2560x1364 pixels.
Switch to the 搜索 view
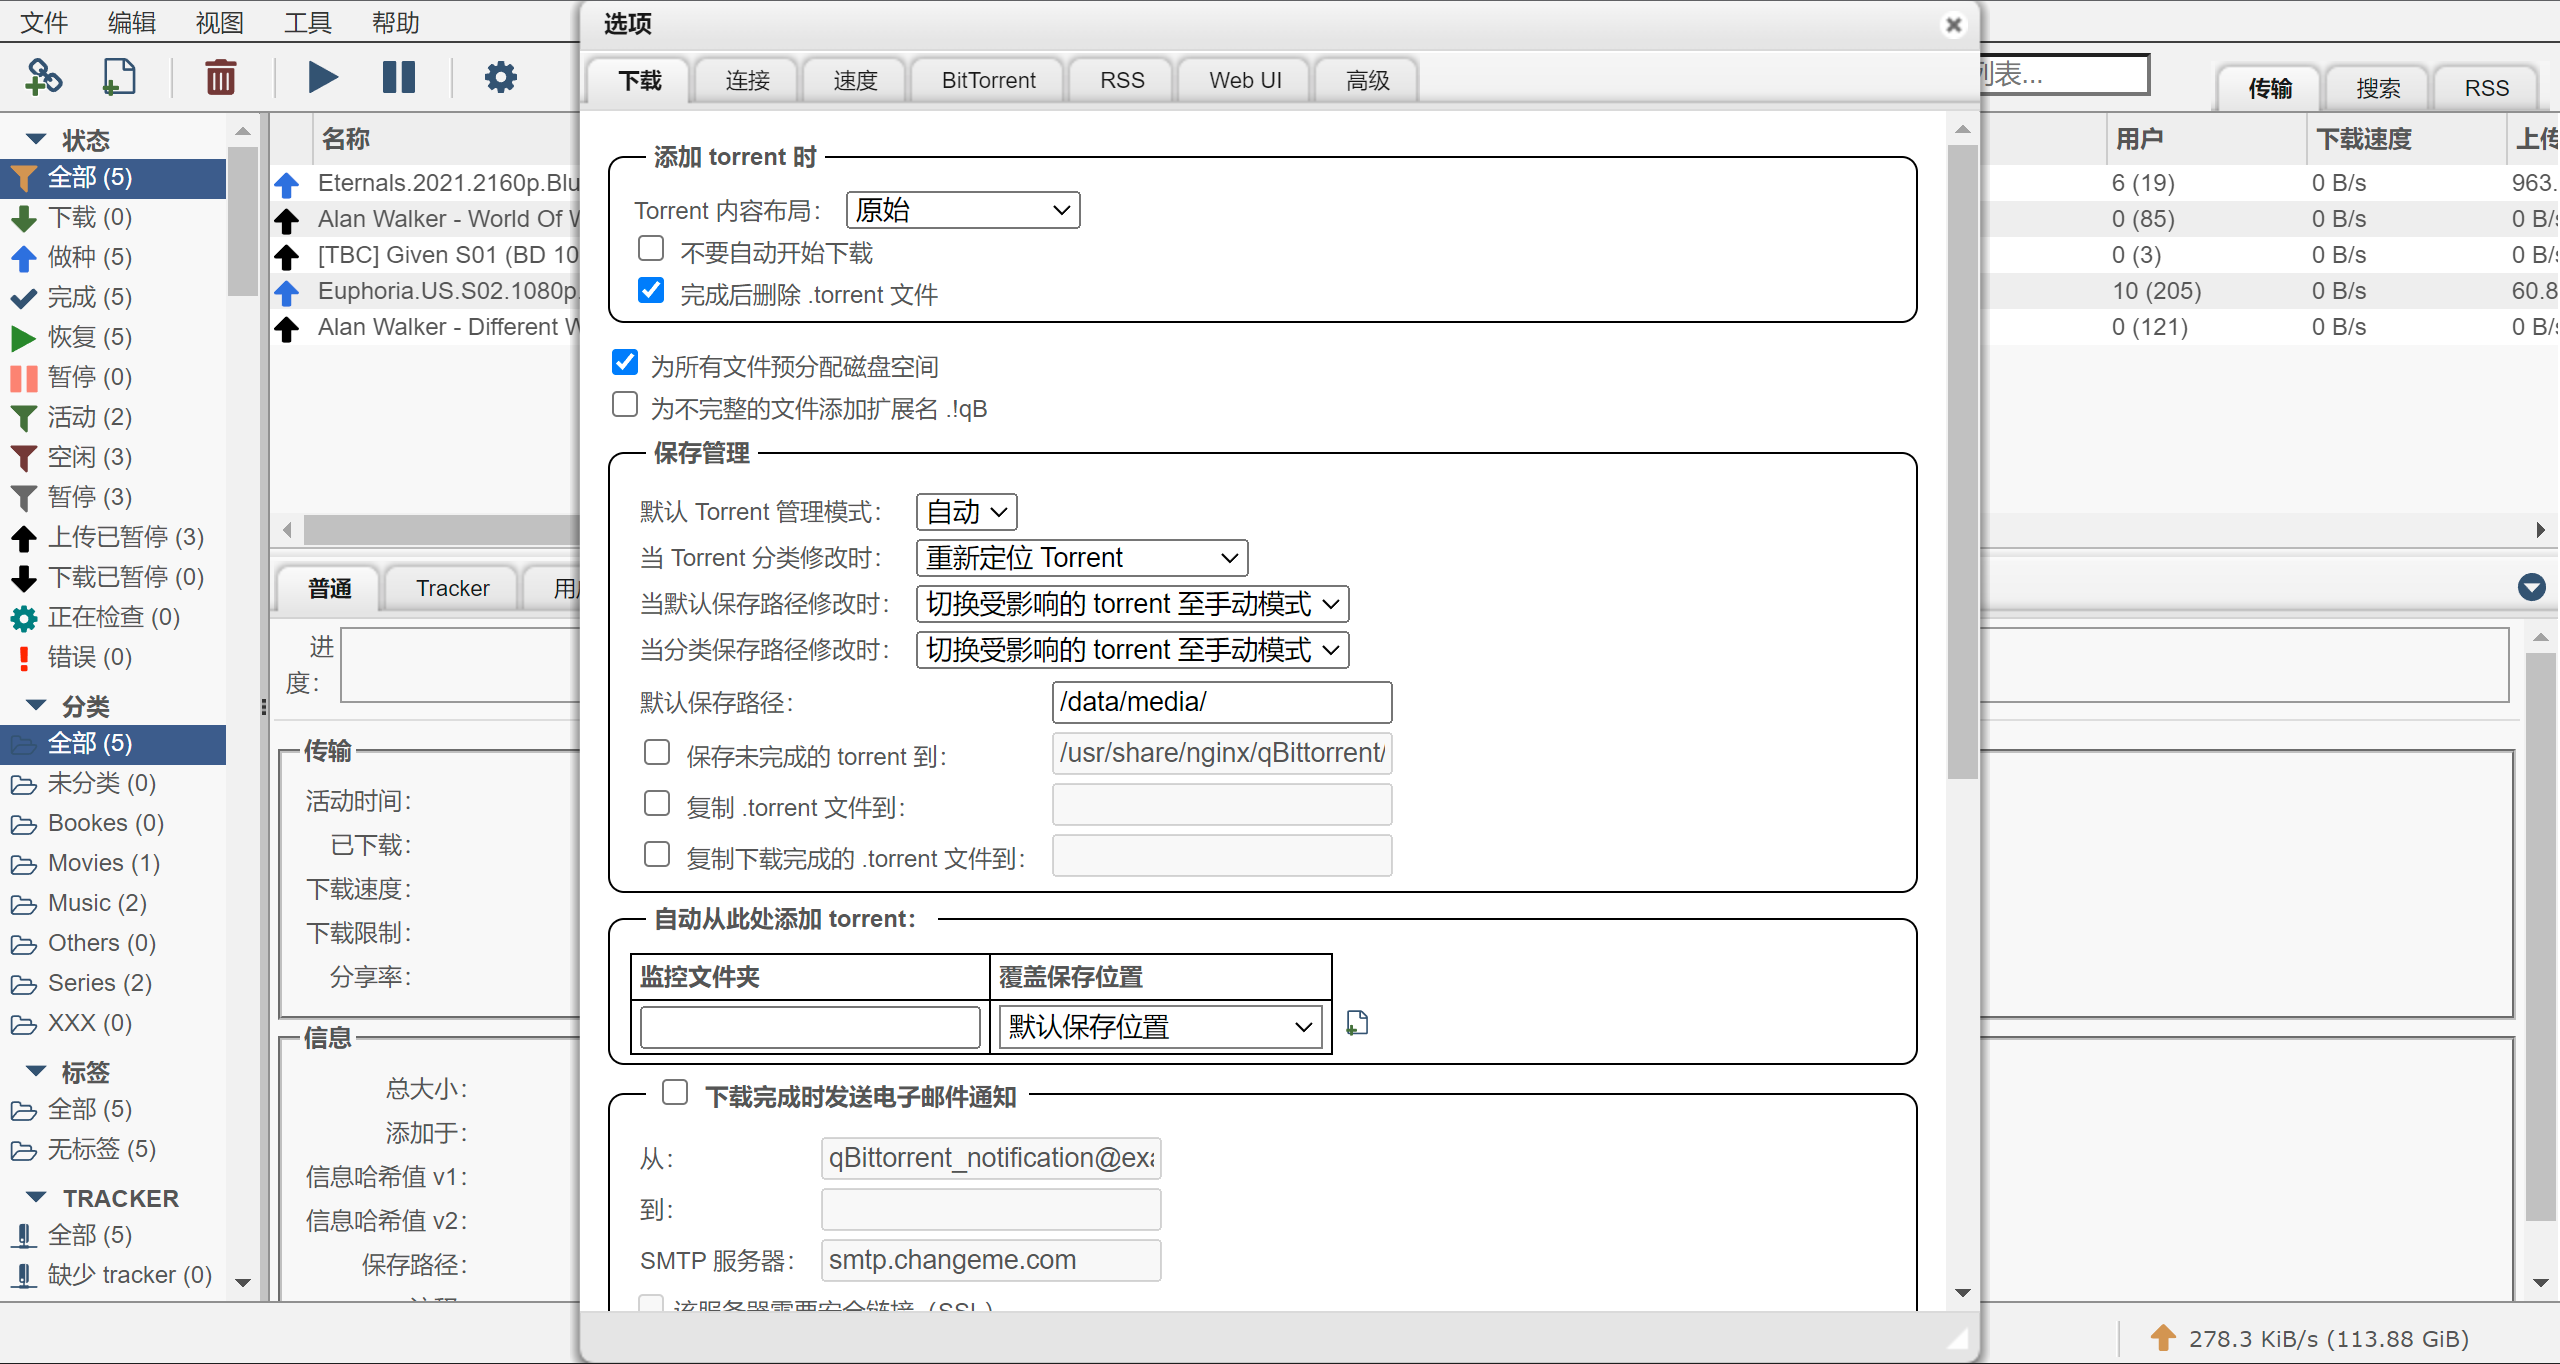pyautogui.click(x=2378, y=88)
